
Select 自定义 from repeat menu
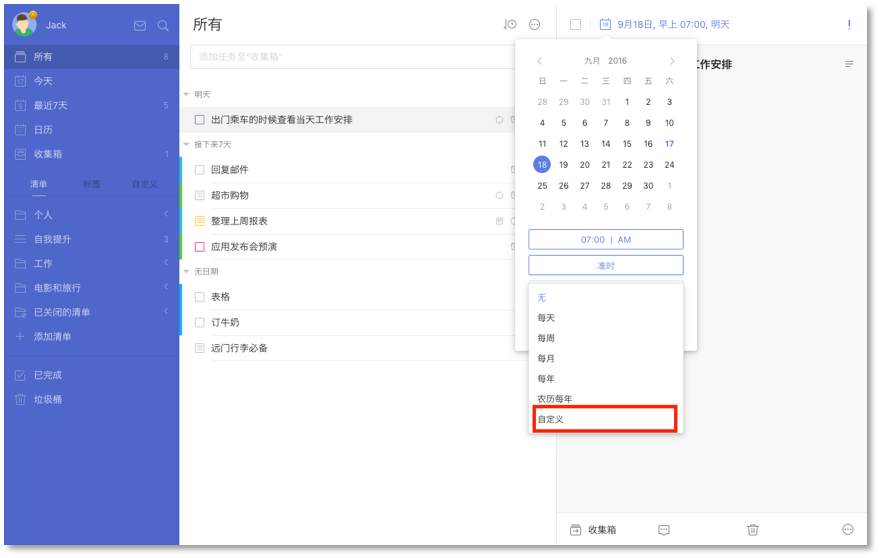[x=605, y=419]
